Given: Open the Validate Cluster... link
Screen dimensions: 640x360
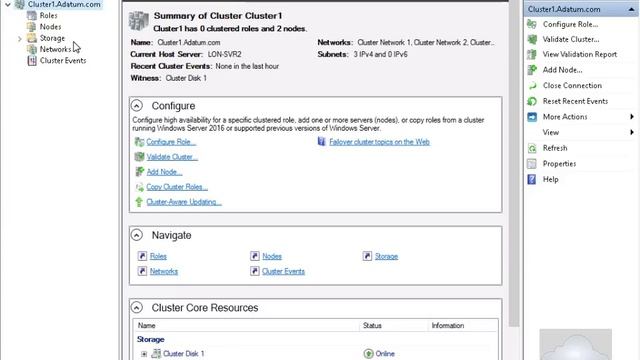Looking at the screenshot, I should pyautogui.click(x=172, y=157).
